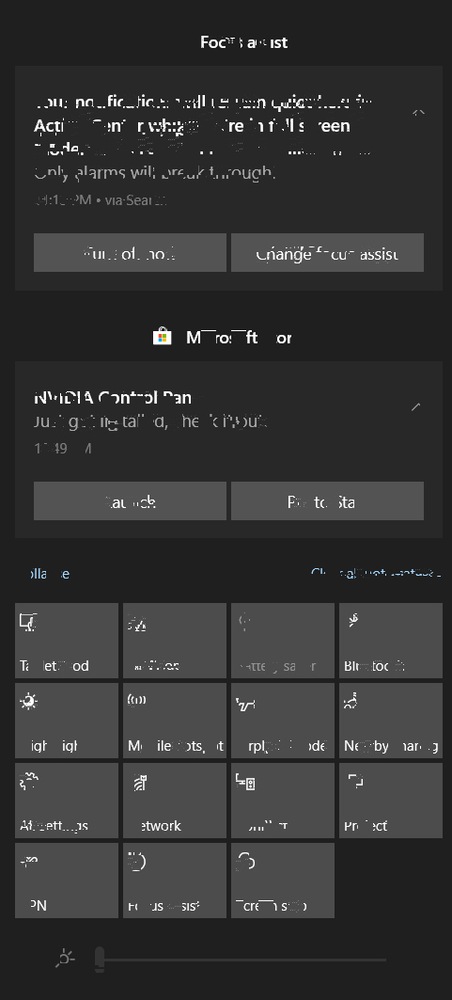Enable the Bluetooth quick action
This screenshot has width=452, height=1000.
tap(390, 640)
